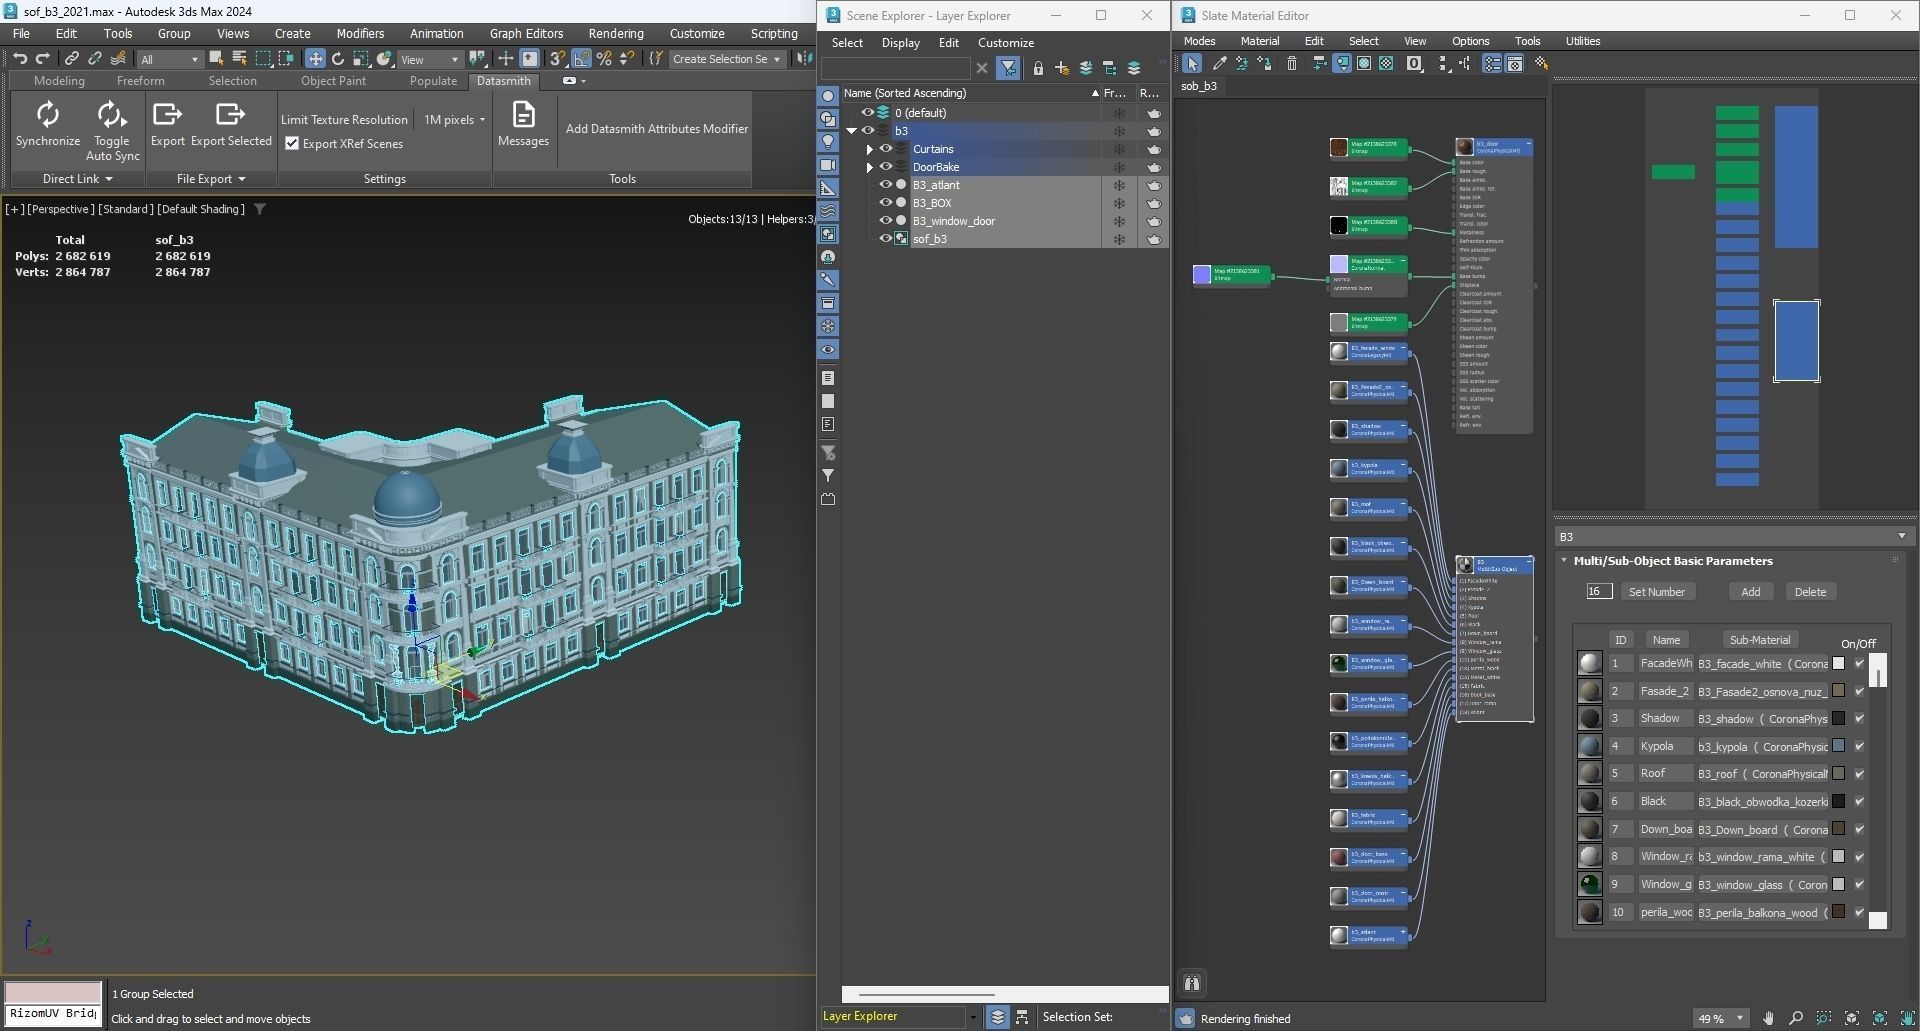The image size is (1920, 1031).
Task: Click the Delete sub-material button
Action: pos(1810,592)
